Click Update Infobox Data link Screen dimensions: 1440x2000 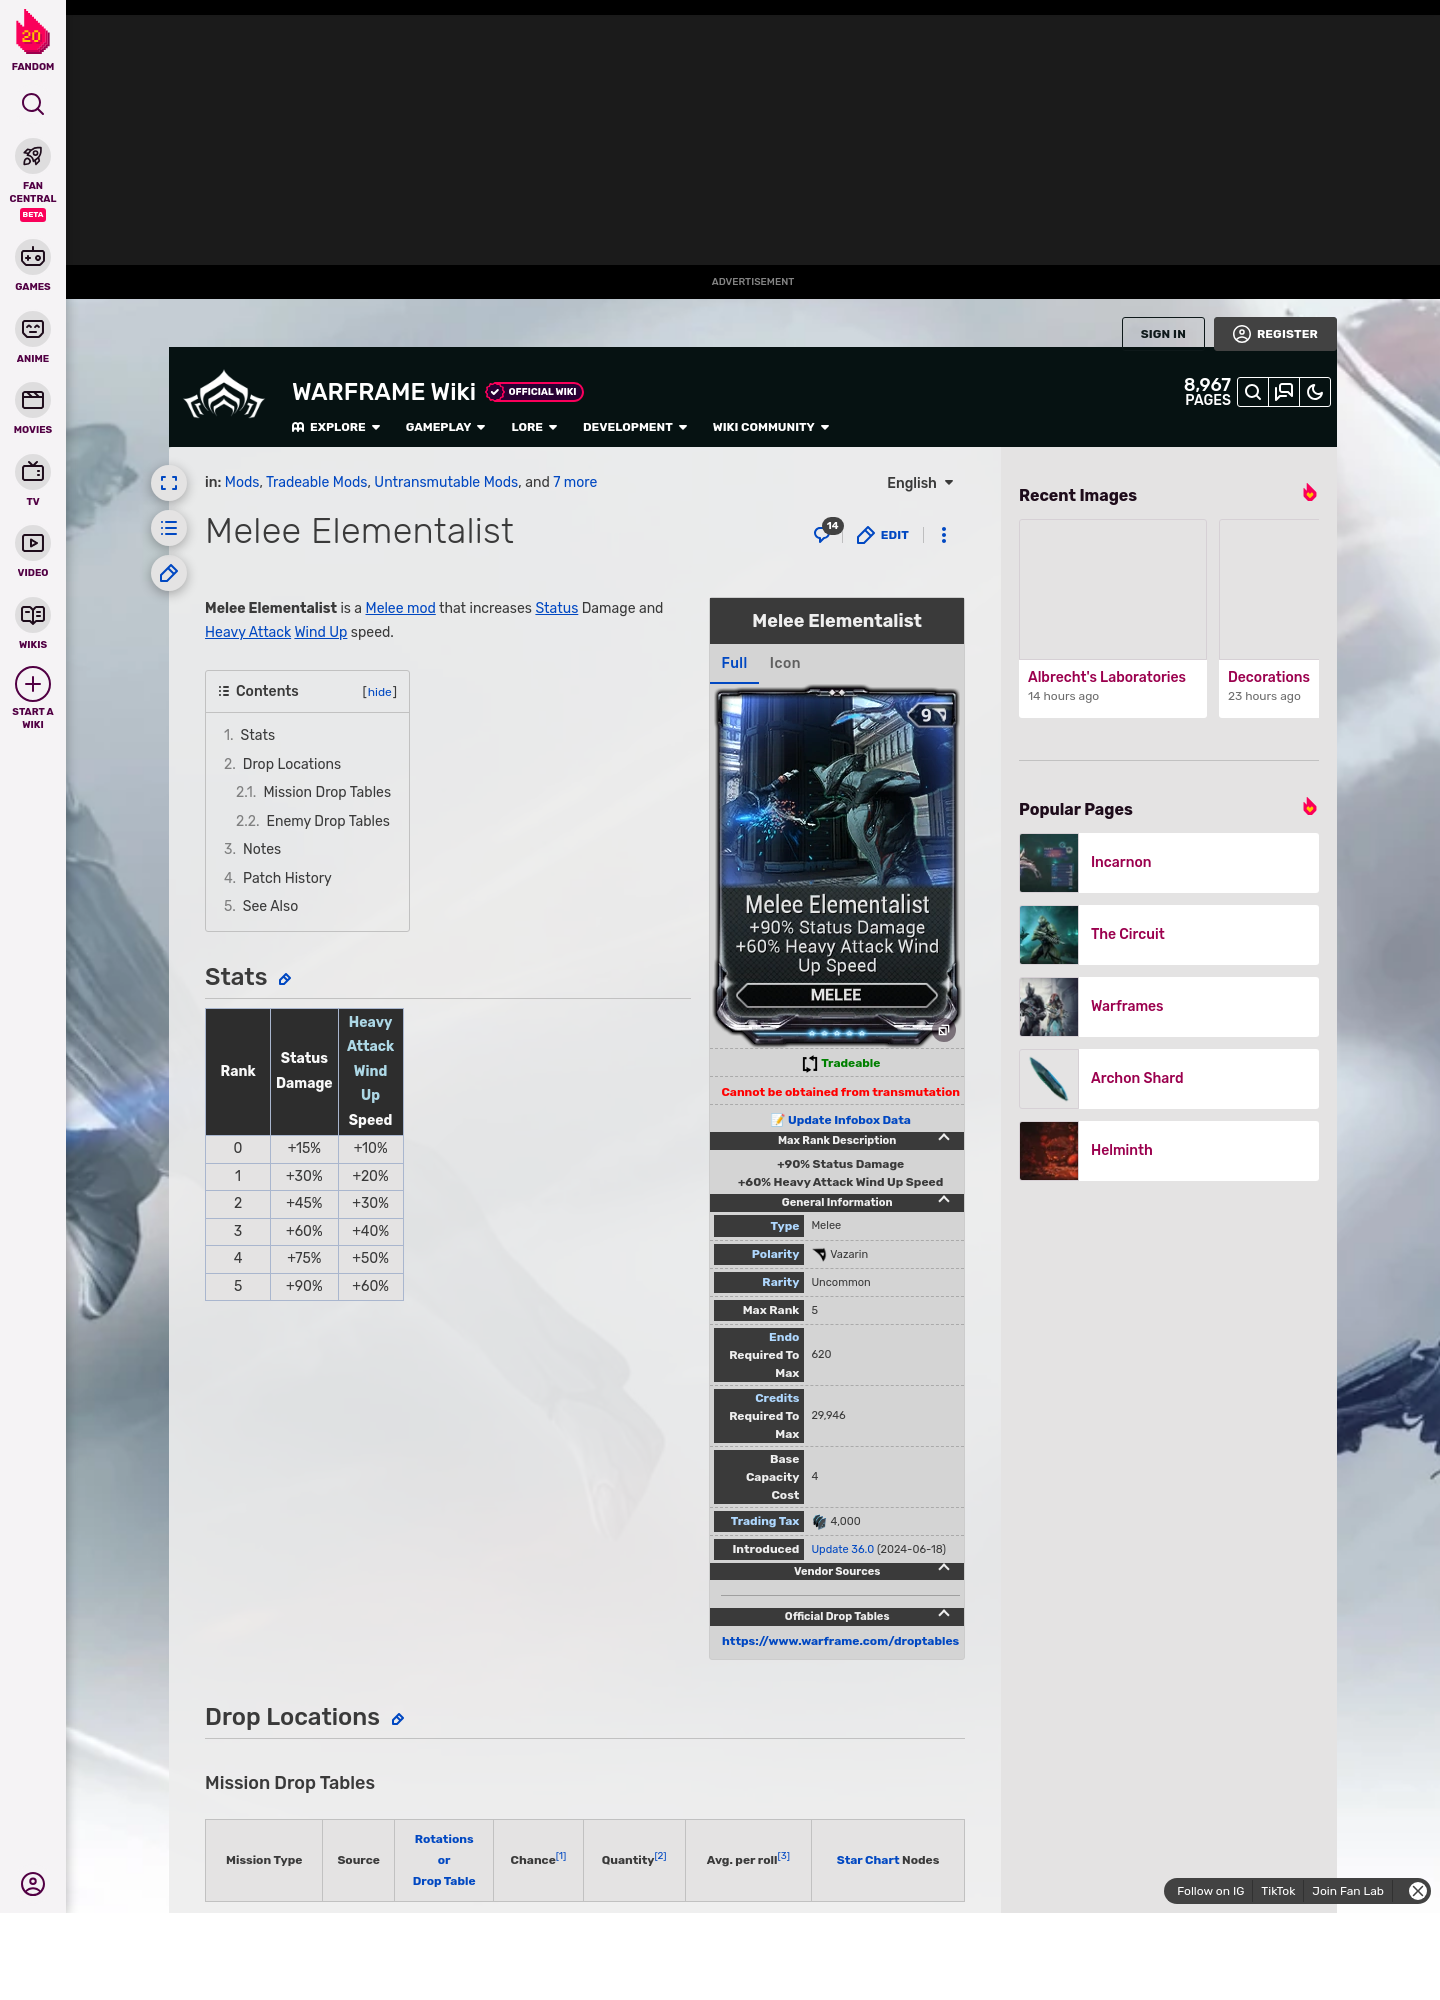(849, 1120)
